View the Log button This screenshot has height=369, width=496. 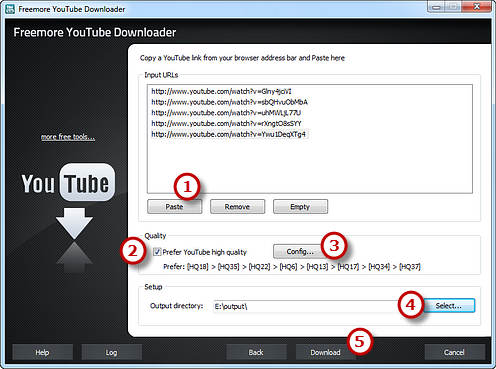pos(111,352)
